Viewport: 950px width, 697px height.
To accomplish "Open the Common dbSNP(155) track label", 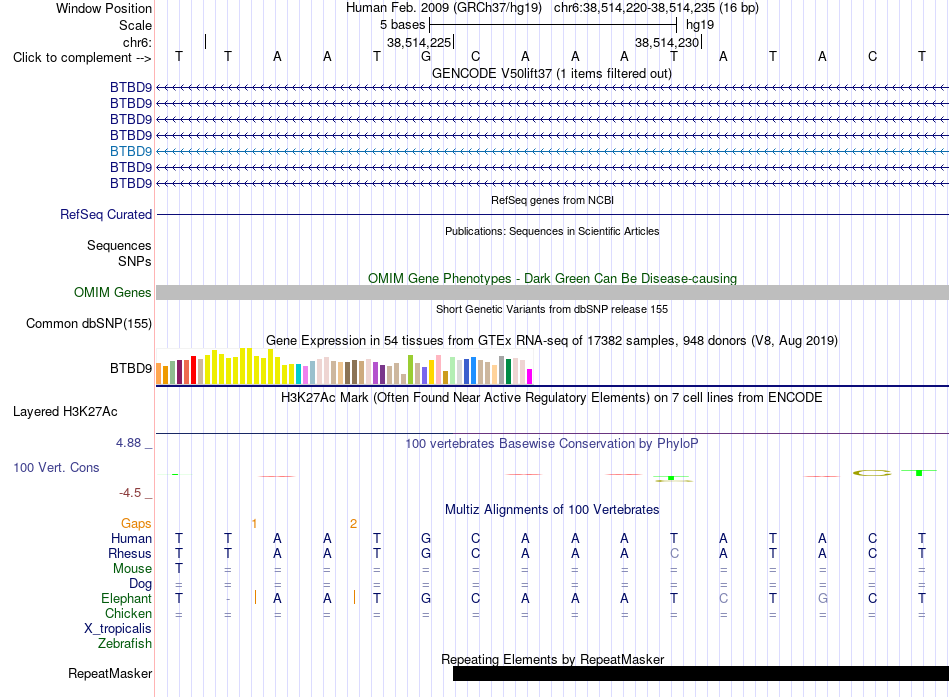I will click(88, 324).
